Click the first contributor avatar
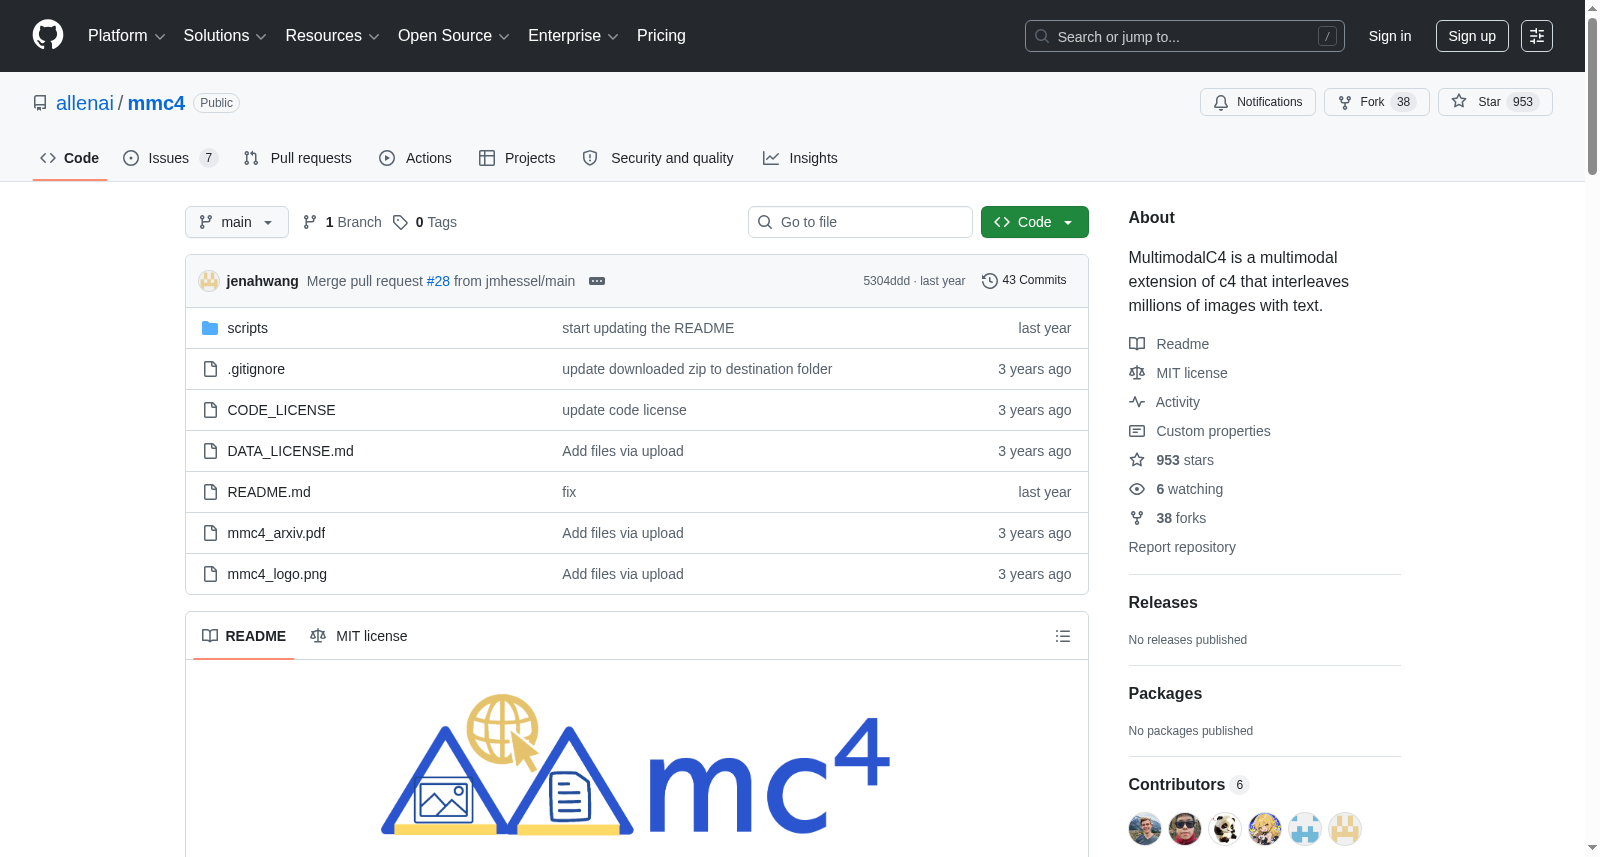1600x857 pixels. point(1145,829)
